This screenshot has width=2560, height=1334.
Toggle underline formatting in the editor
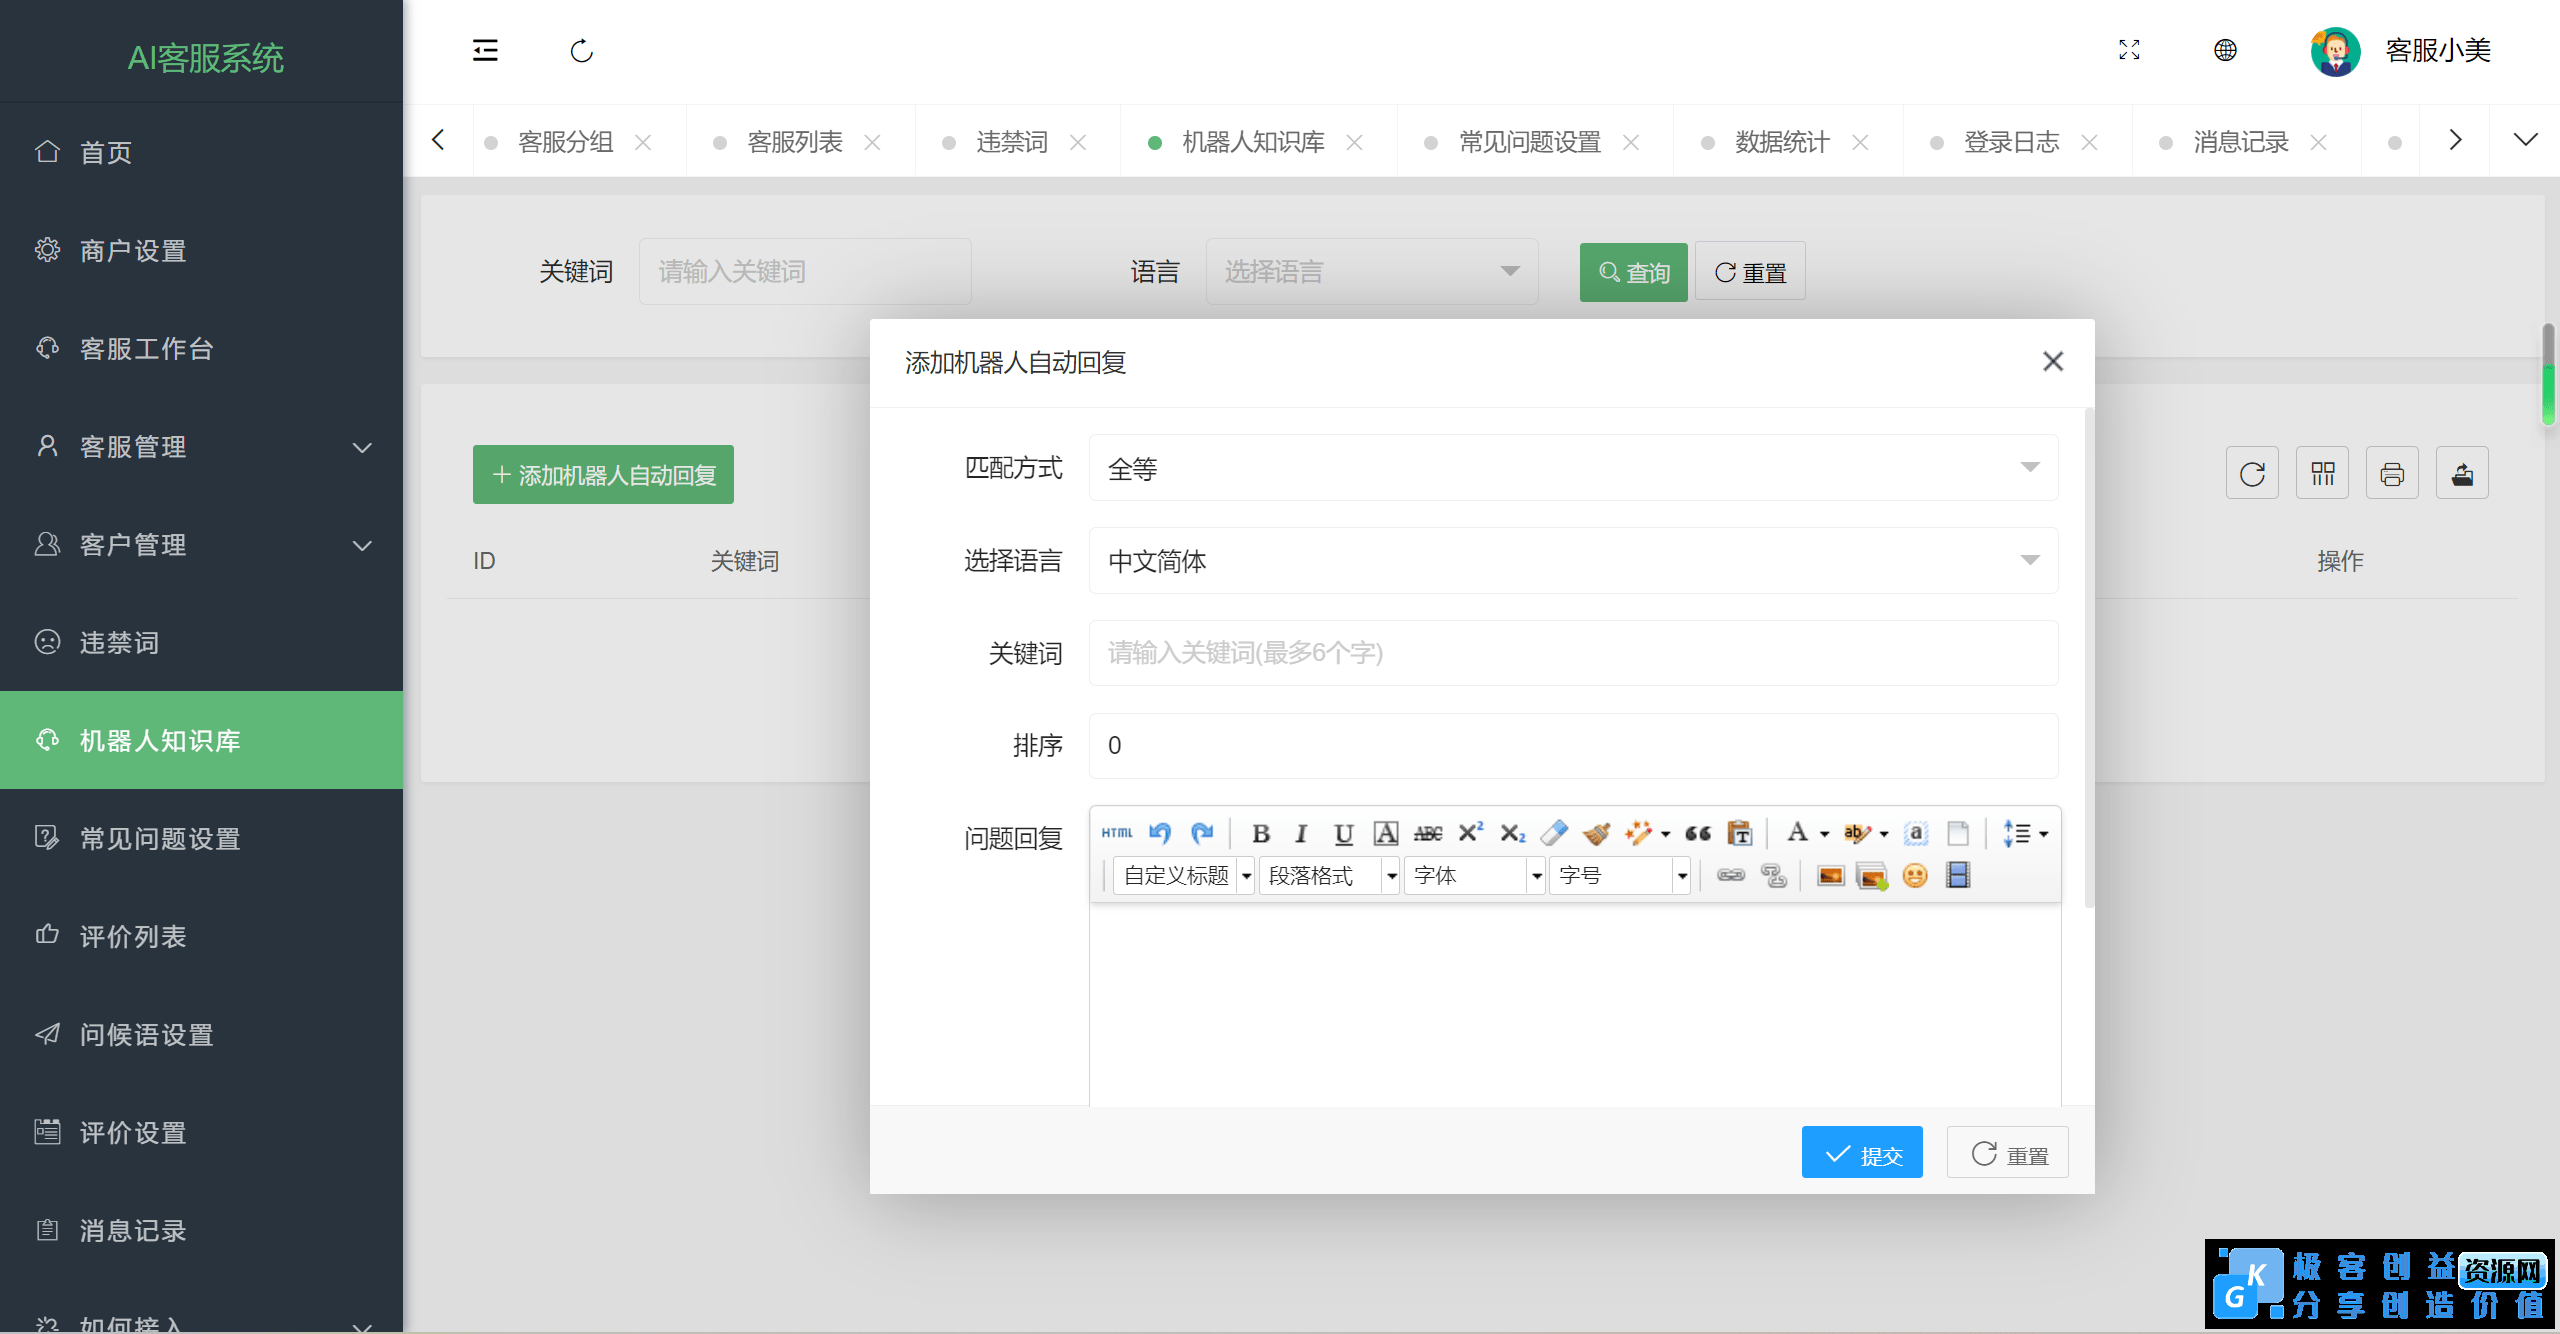(1343, 833)
